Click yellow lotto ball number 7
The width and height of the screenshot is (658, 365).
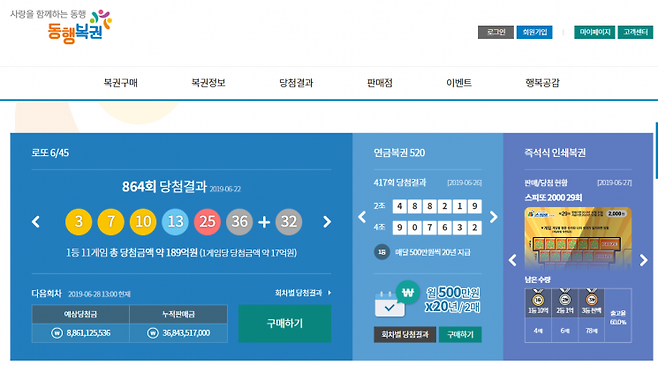111,222
